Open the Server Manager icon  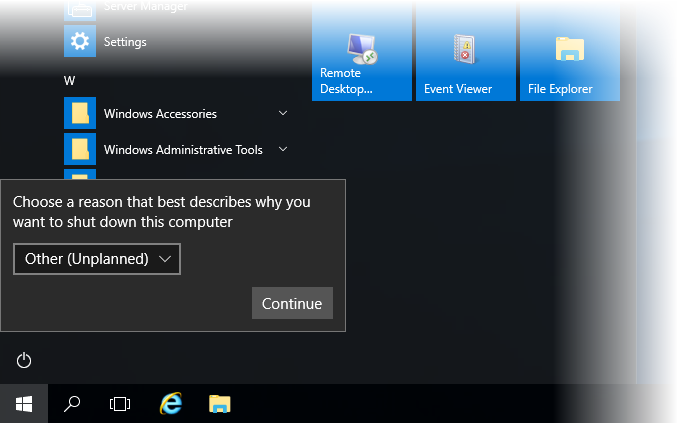pyautogui.click(x=80, y=10)
